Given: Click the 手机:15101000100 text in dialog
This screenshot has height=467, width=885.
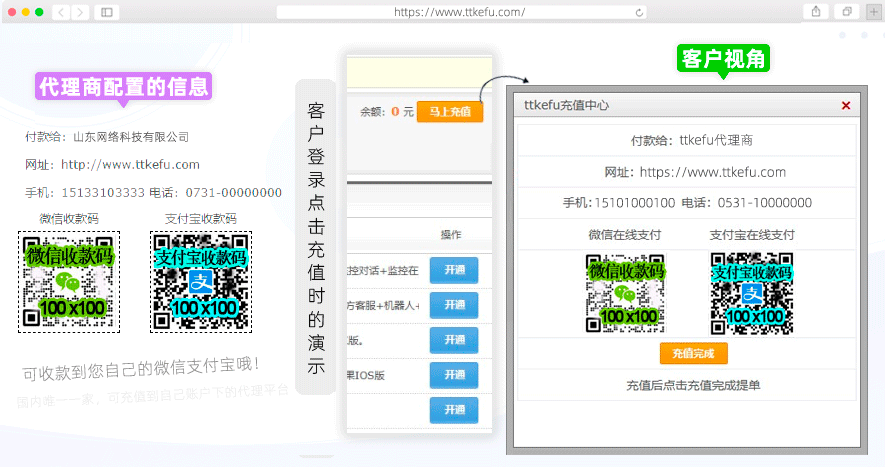Looking at the screenshot, I should pyautogui.click(x=619, y=203).
